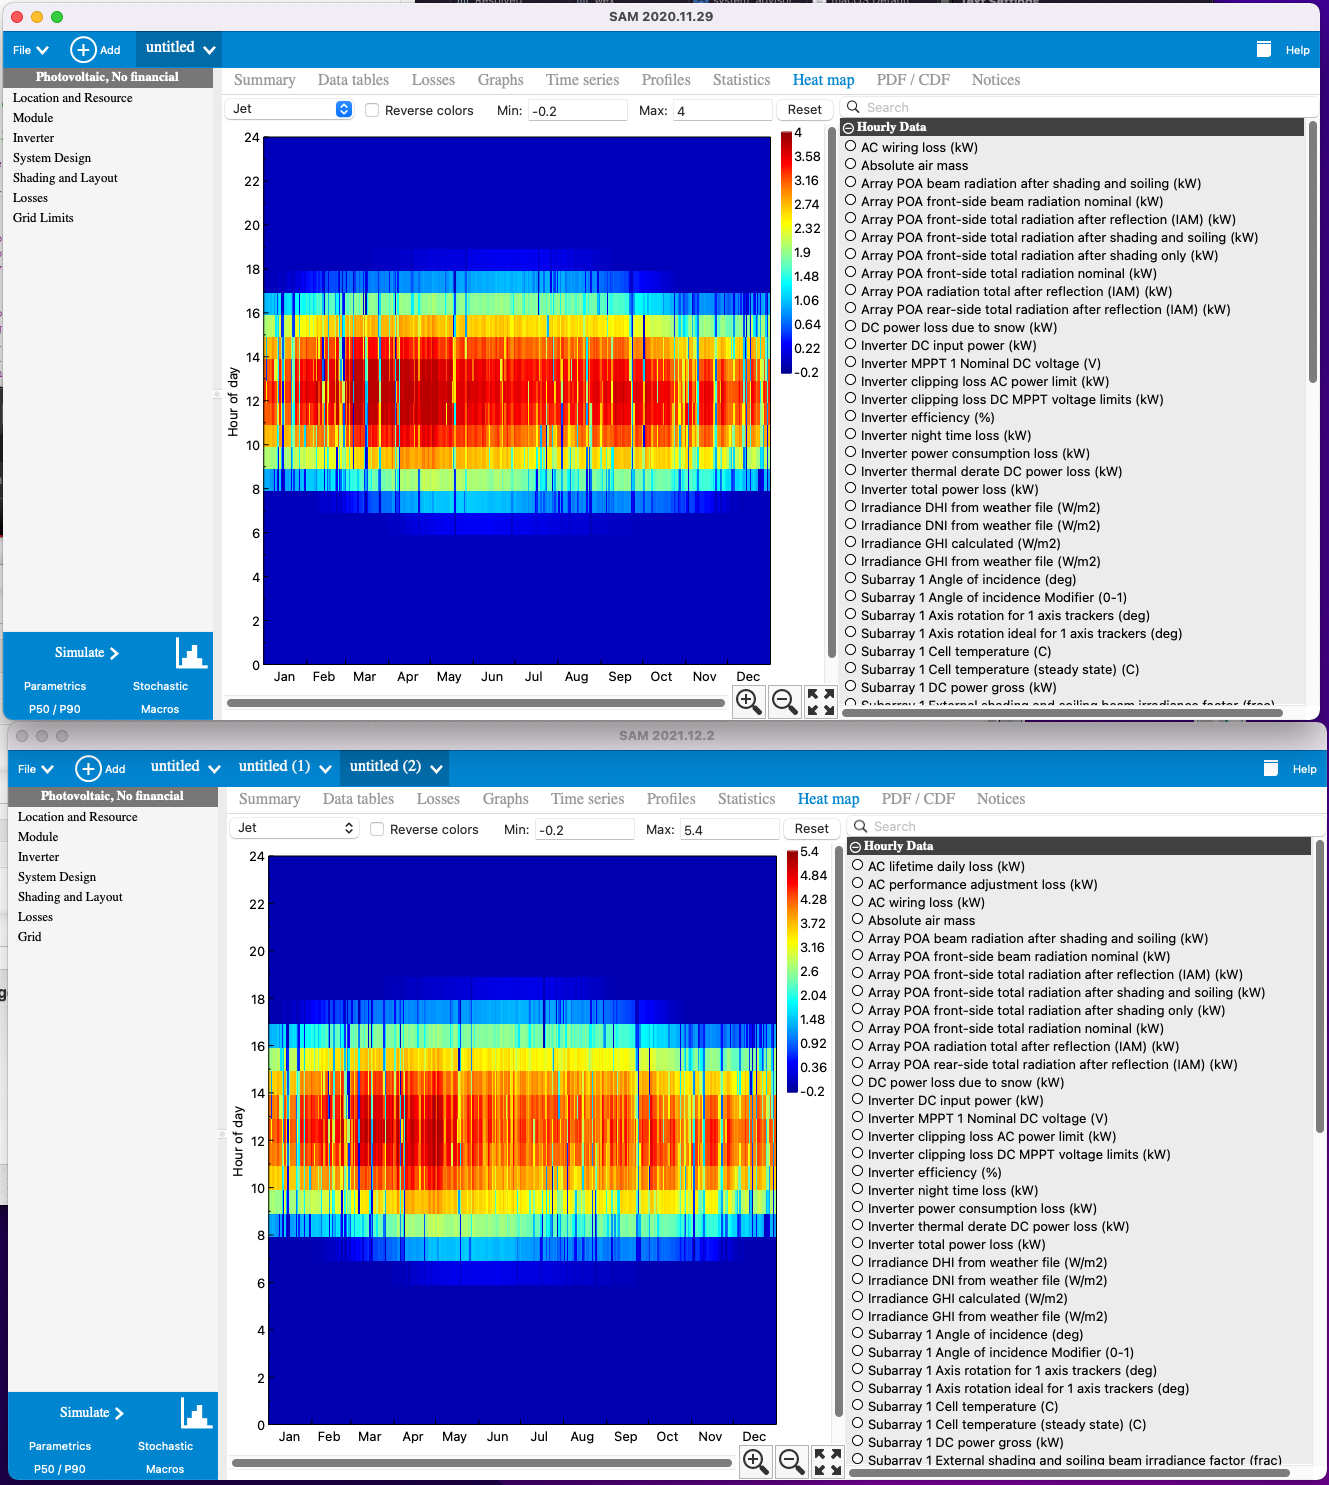The width and height of the screenshot is (1329, 1485).
Task: Click the Add icon in the SAM 2021 window
Action: point(88,767)
